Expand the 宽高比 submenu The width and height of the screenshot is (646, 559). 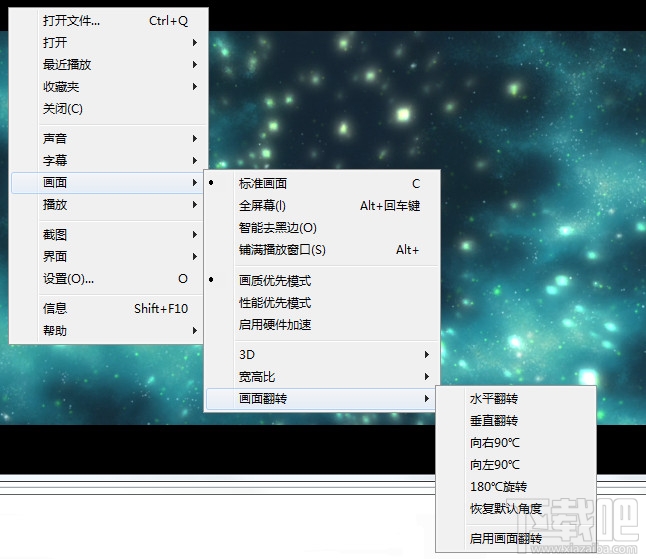point(322,377)
